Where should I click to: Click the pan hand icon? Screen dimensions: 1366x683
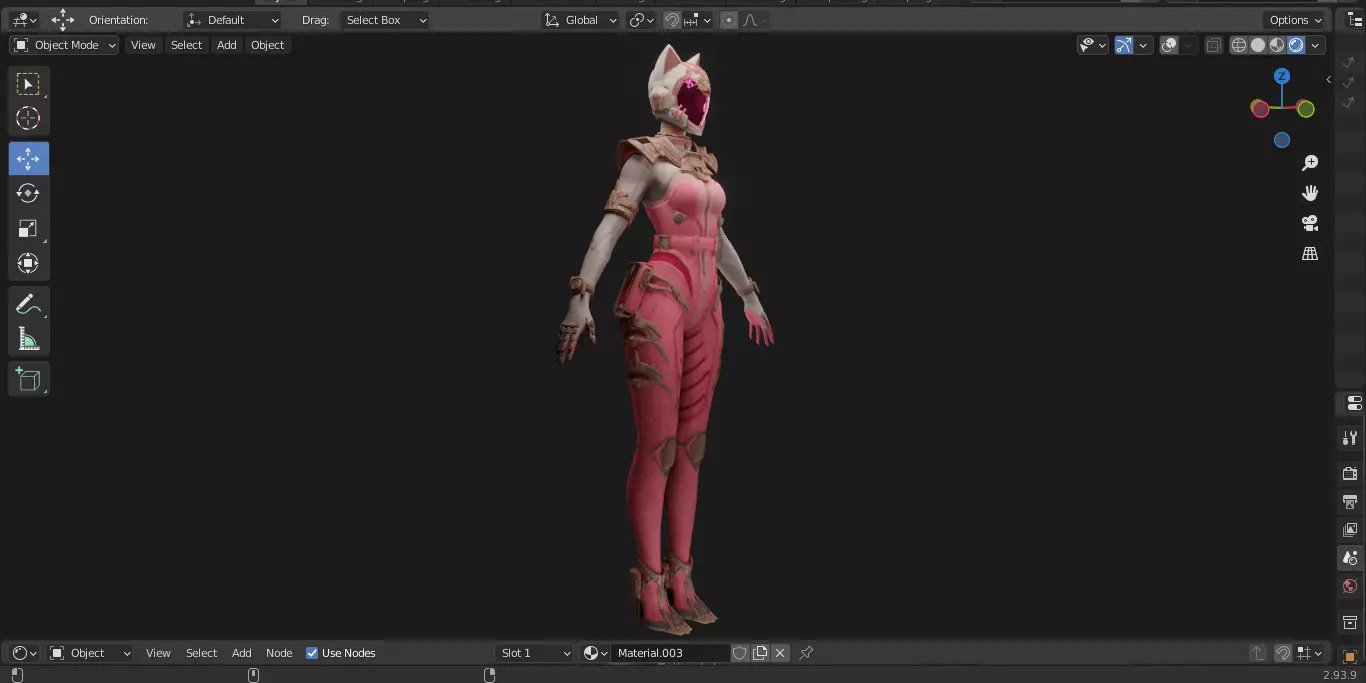pyautogui.click(x=1310, y=193)
